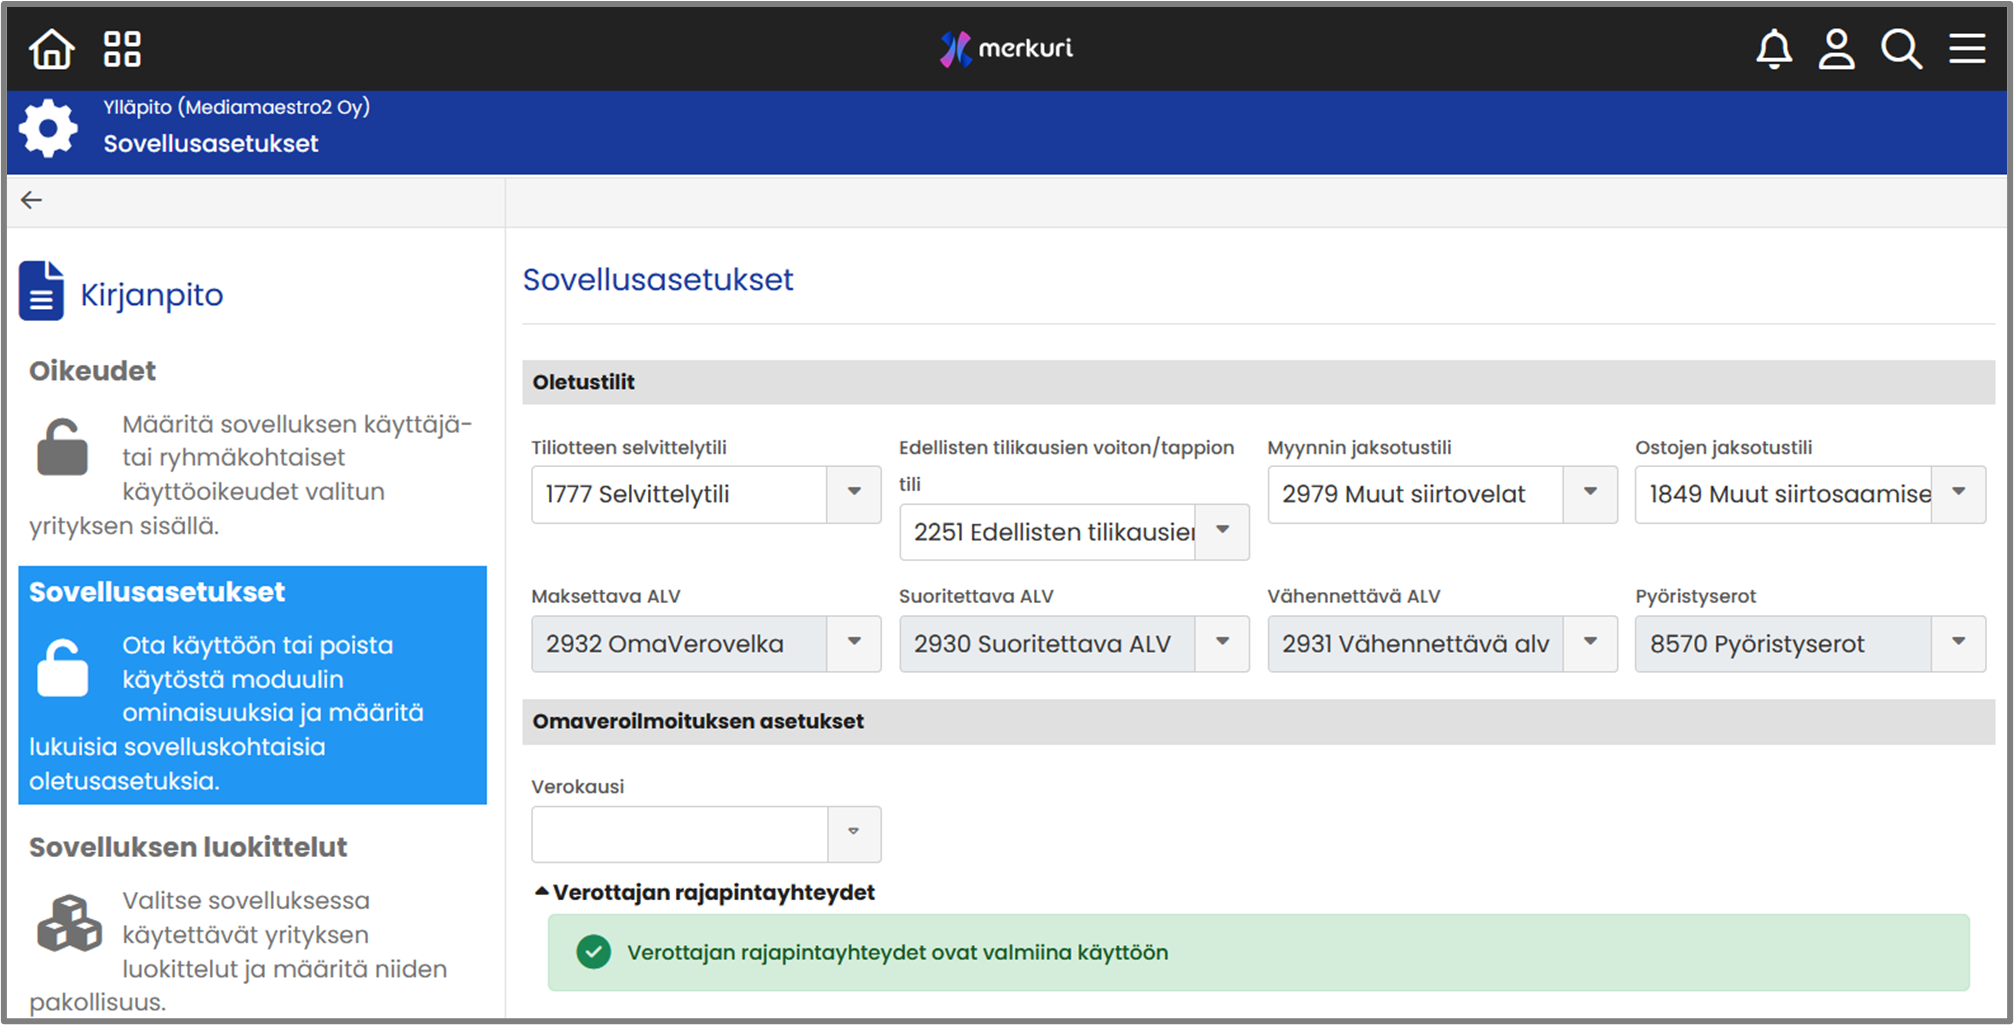This screenshot has height=1025, width=2014.
Task: Expand the Verokausi dropdown
Action: point(853,833)
